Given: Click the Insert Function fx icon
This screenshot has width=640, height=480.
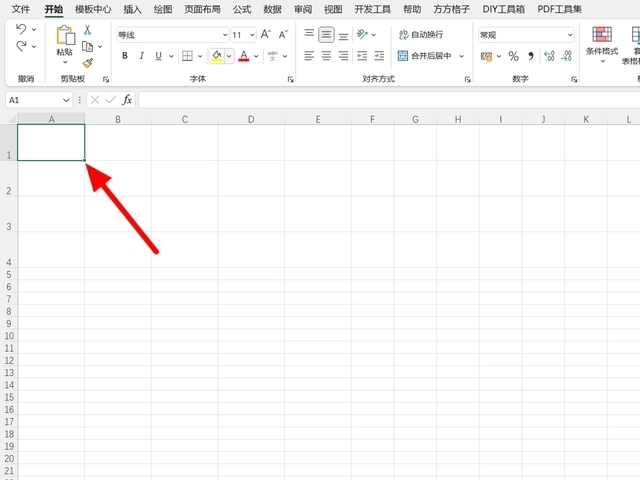Looking at the screenshot, I should coord(127,100).
